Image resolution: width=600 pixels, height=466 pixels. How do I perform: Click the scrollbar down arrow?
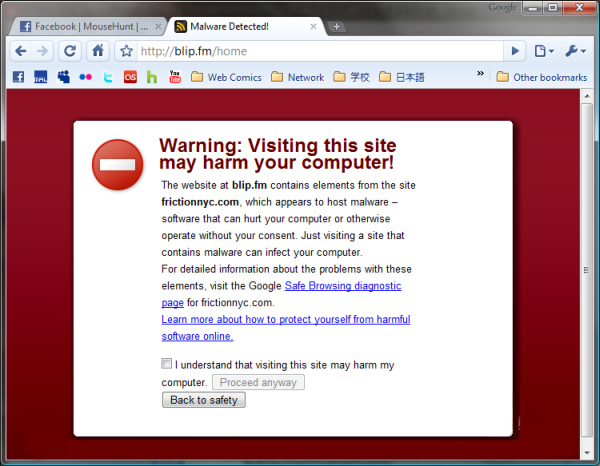587,453
